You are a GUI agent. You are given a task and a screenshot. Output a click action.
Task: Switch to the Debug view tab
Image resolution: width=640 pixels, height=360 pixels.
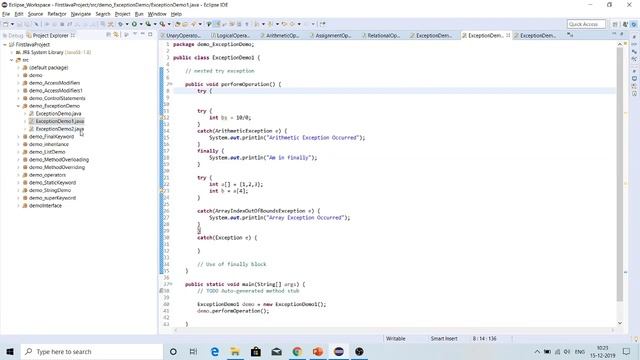pos(13,36)
